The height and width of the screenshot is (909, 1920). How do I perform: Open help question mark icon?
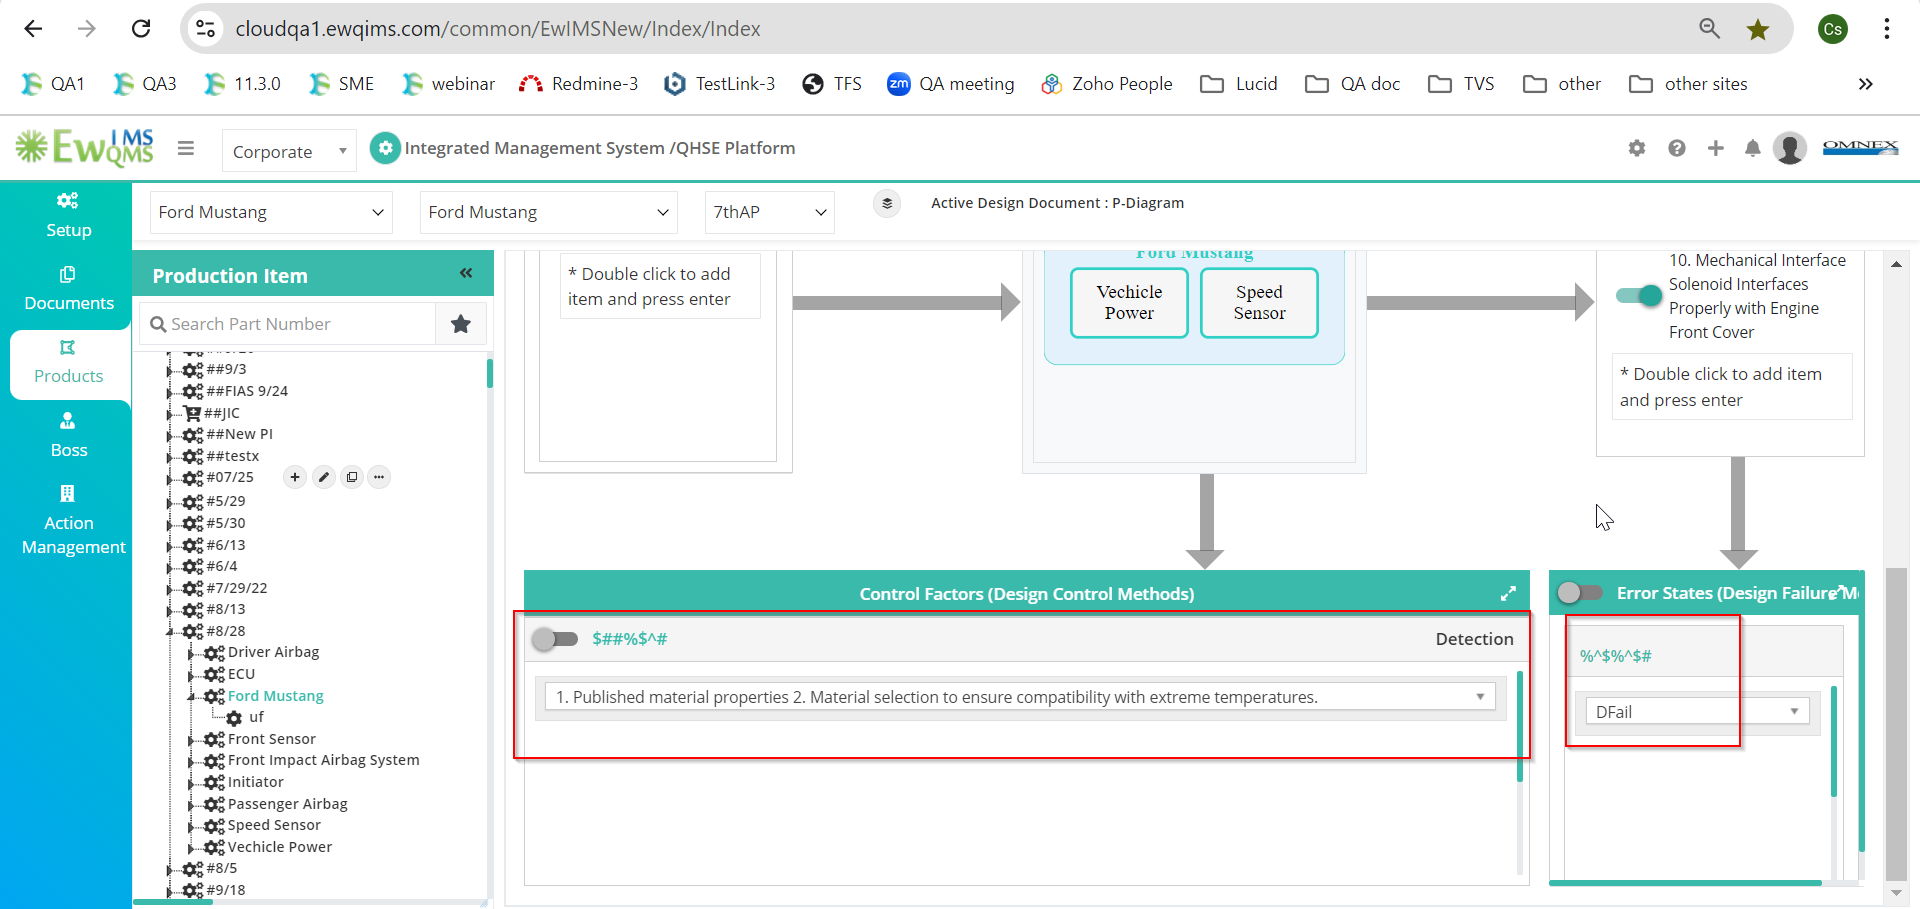(x=1677, y=148)
